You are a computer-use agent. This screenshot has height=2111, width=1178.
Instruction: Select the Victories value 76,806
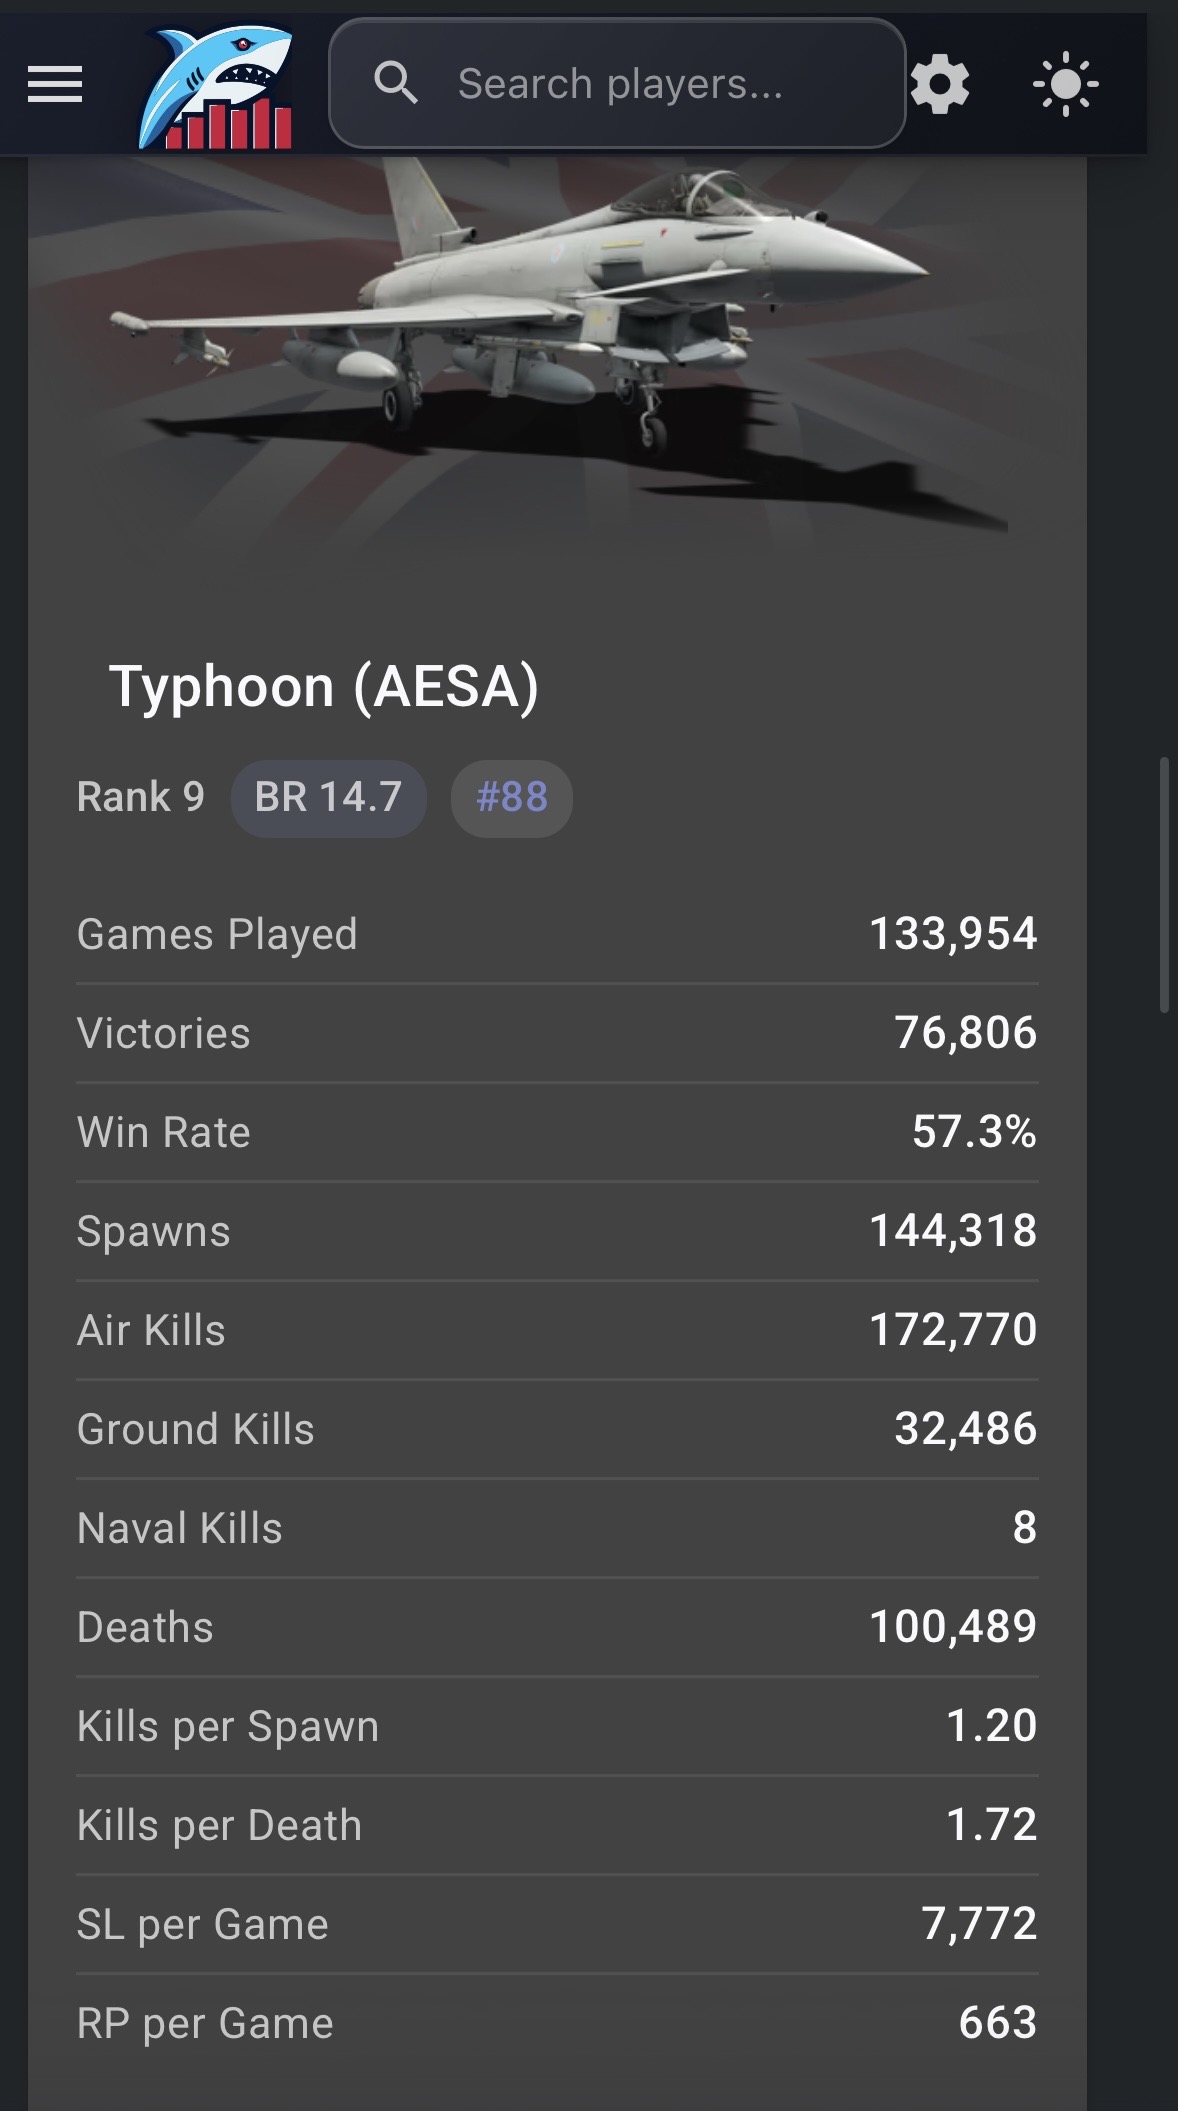tap(965, 1033)
